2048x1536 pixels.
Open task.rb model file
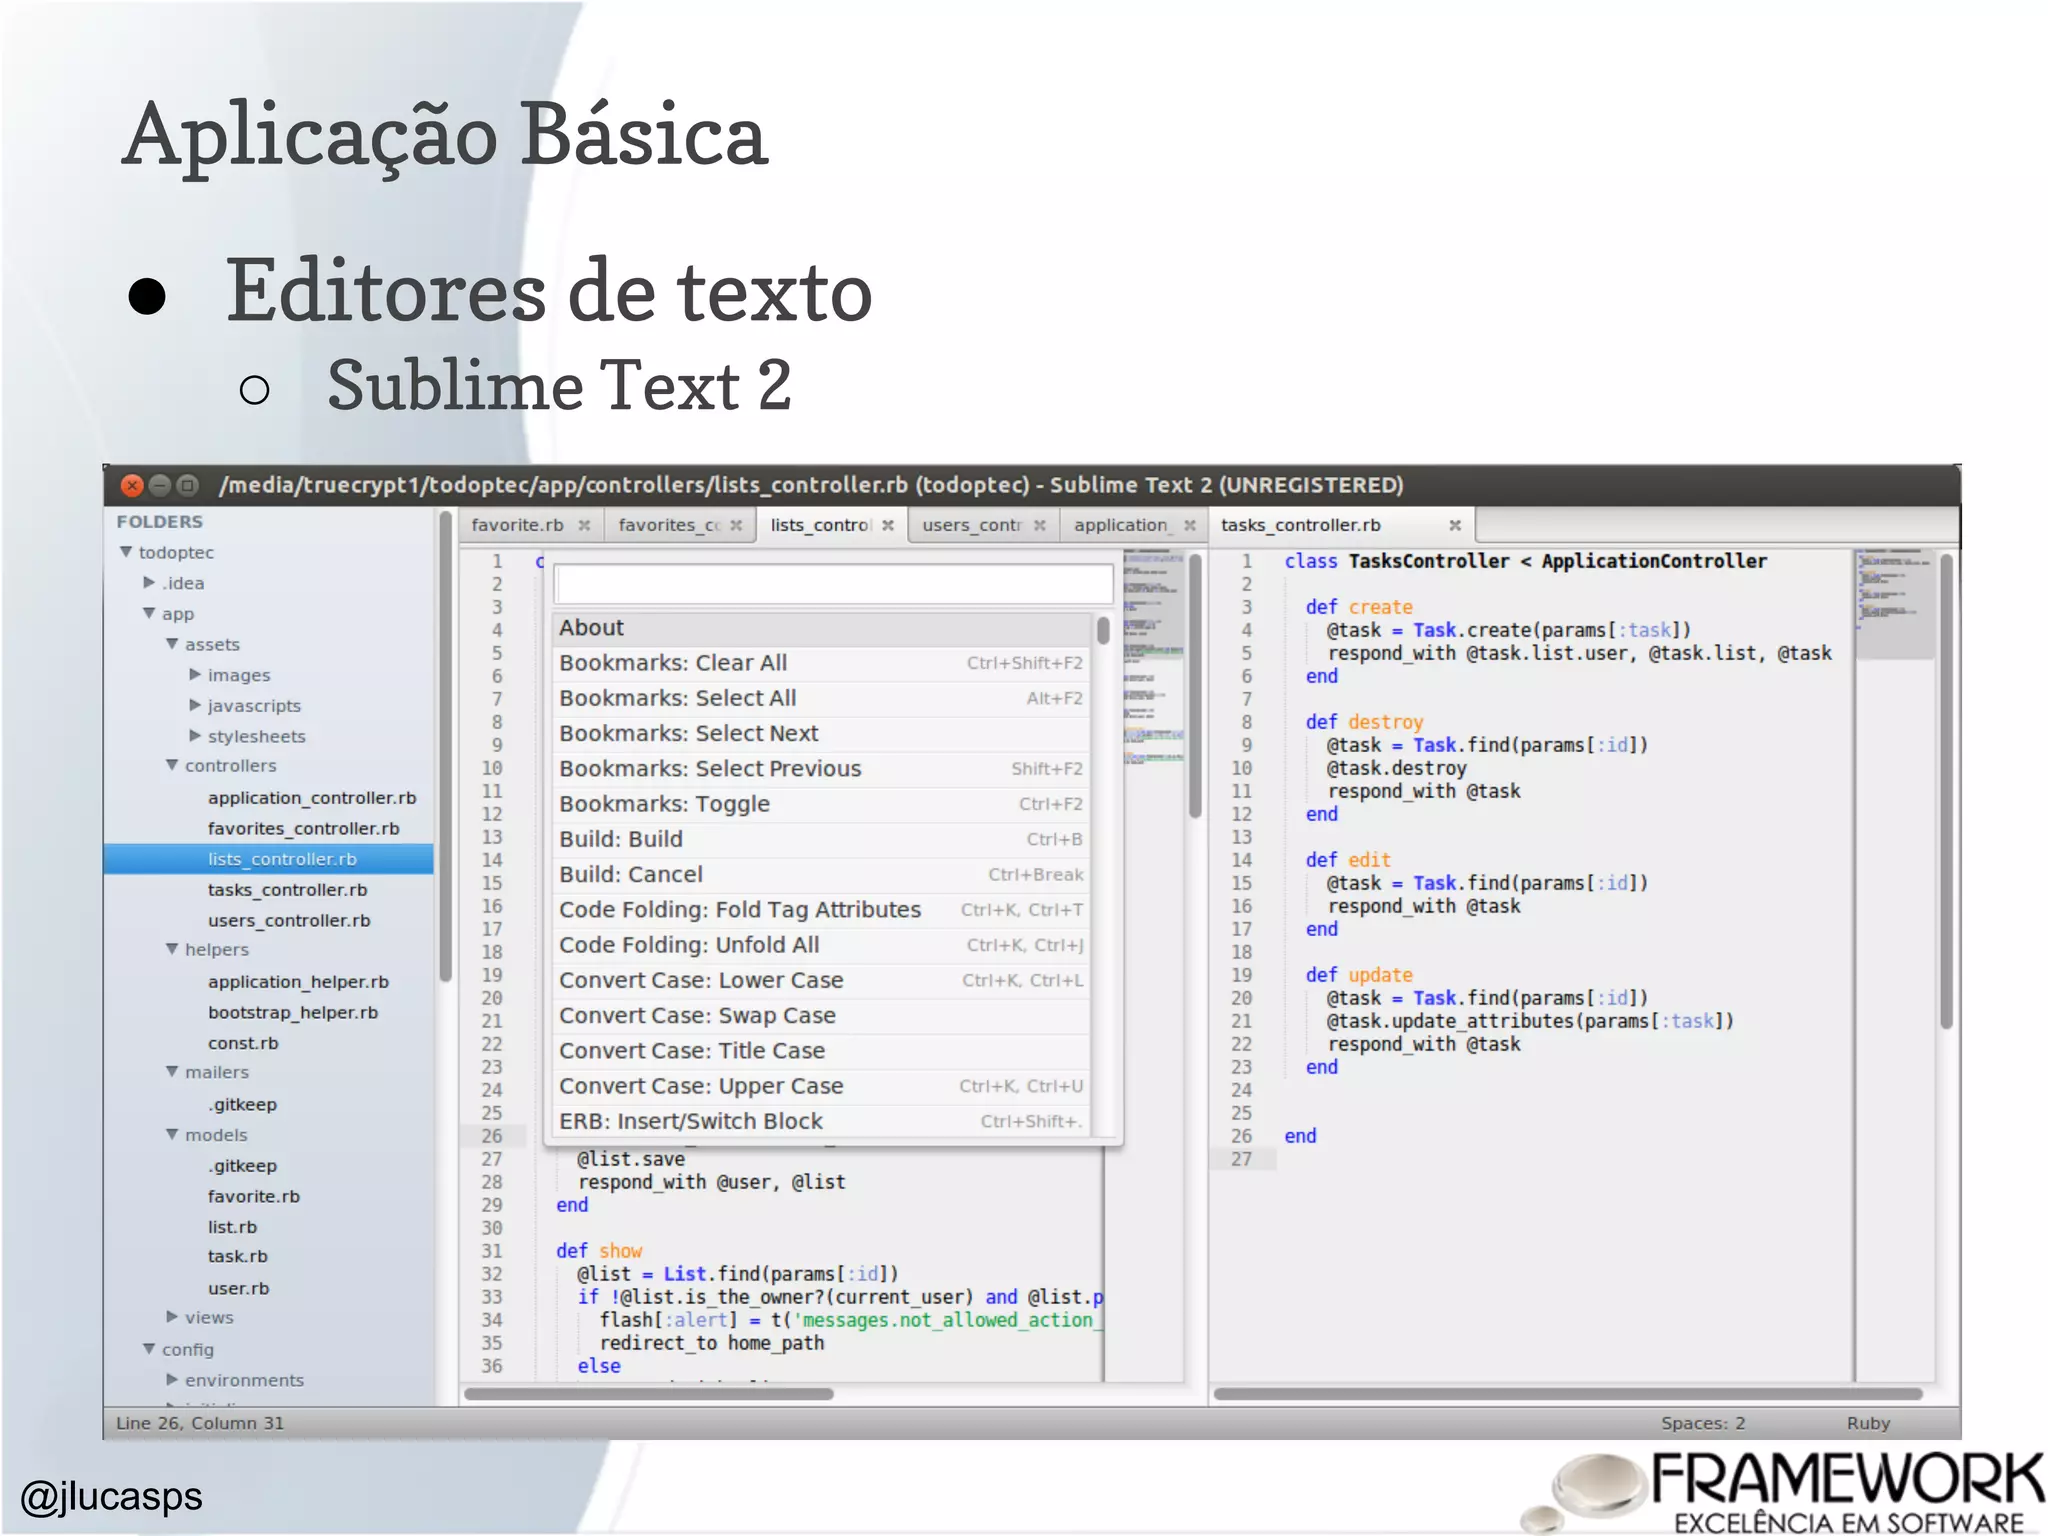click(x=237, y=1257)
